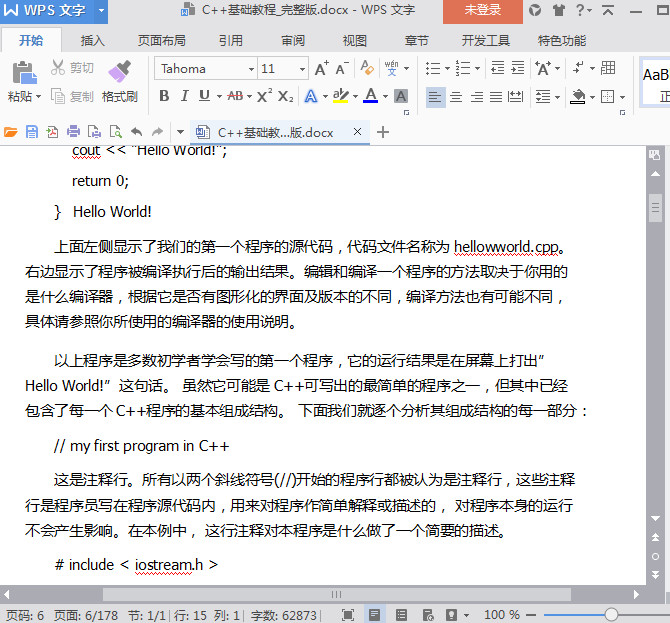
Task: Open the bullet list dropdown arrow
Action: point(447,68)
